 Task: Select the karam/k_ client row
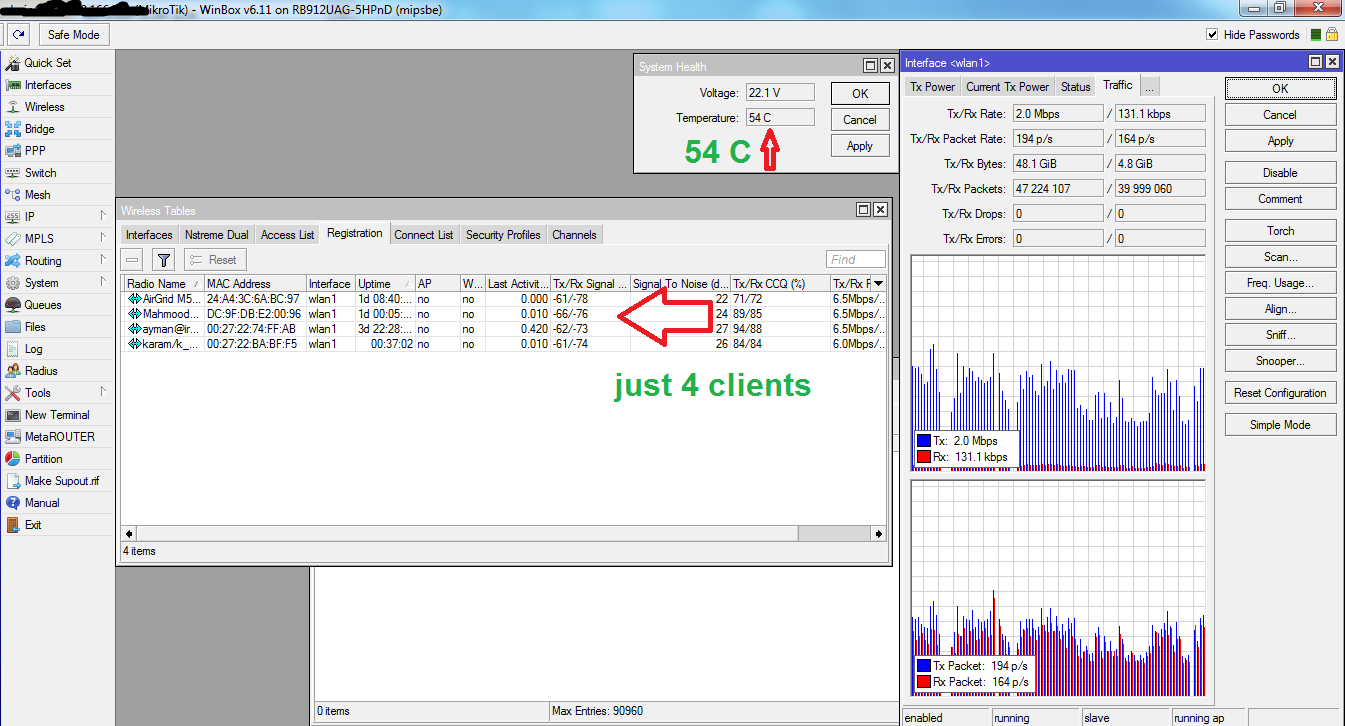[503, 344]
